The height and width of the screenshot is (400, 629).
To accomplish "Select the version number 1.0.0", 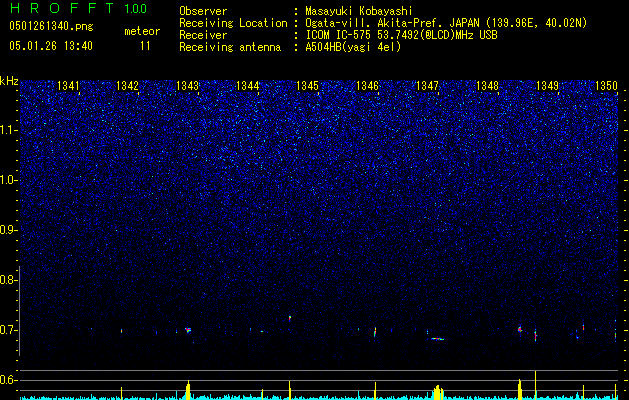I will (x=135, y=8).
